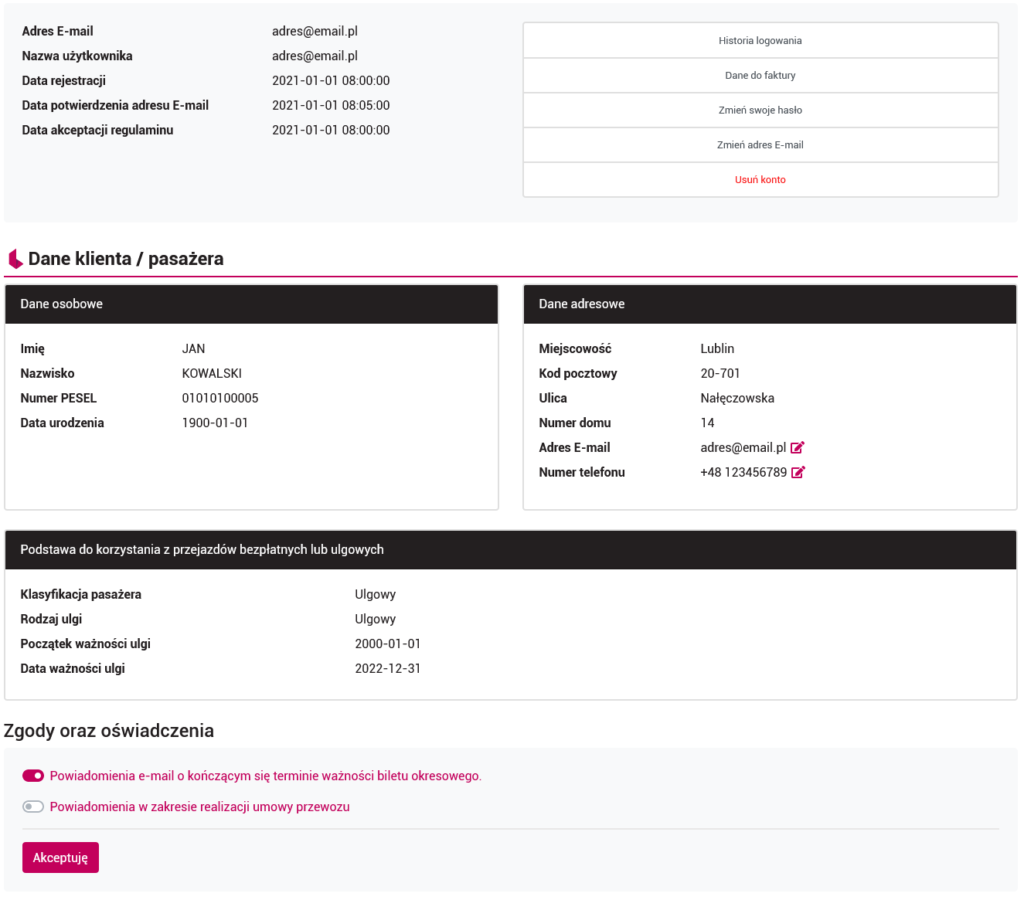Click the phone number +48 123456789
The height and width of the screenshot is (900, 1024).
[743, 473]
